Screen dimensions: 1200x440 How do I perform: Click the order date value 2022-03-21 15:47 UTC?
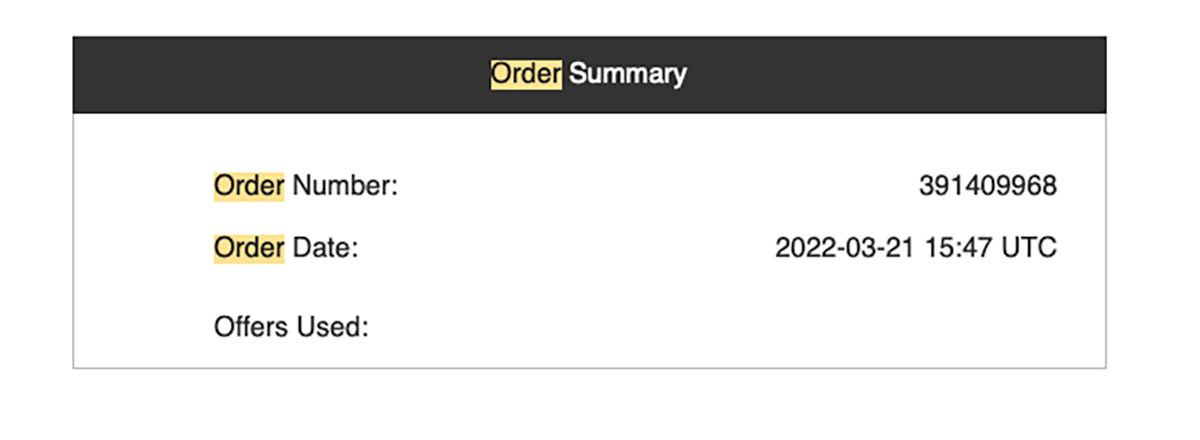(915, 247)
